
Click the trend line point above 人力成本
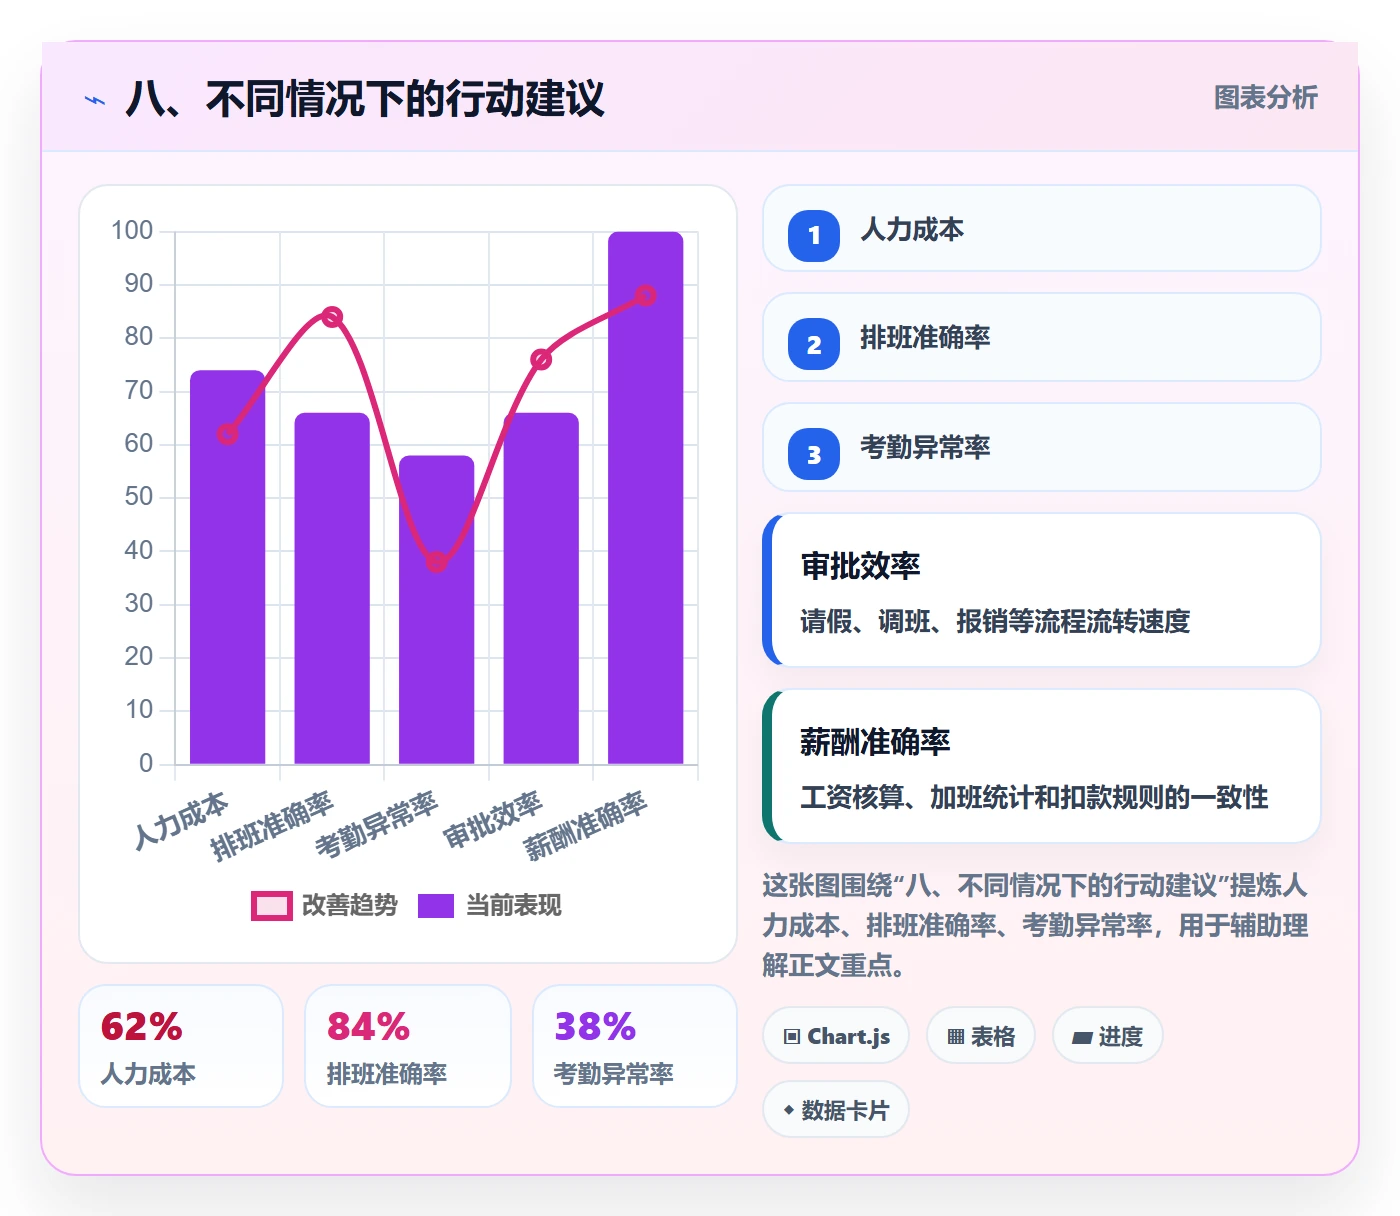[228, 434]
